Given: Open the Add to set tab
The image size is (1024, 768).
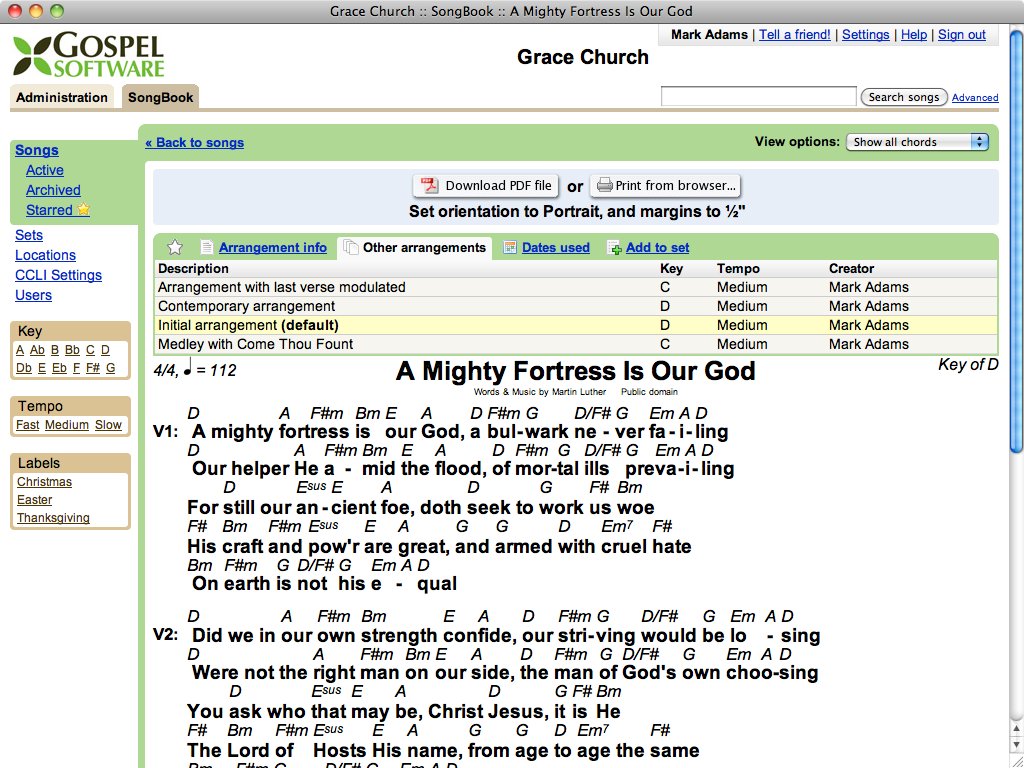Looking at the screenshot, I should point(657,248).
